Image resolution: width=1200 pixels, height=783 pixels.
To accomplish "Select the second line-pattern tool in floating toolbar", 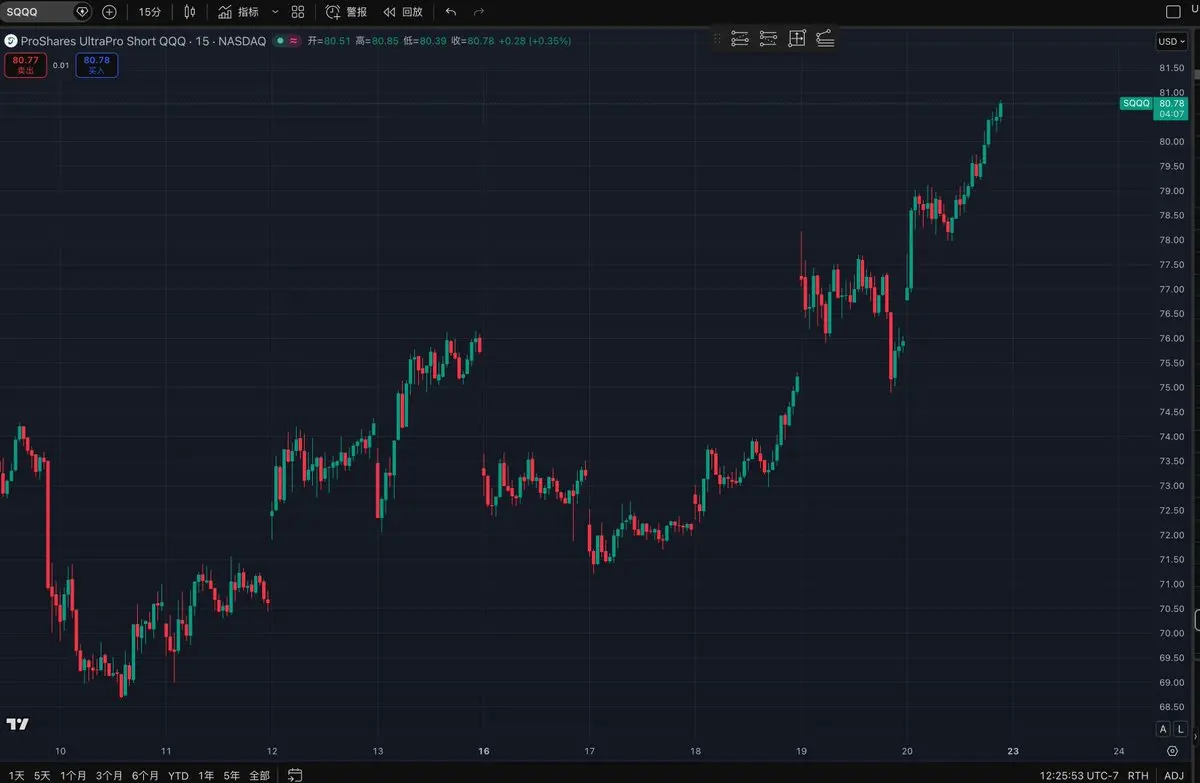I will (x=768, y=39).
